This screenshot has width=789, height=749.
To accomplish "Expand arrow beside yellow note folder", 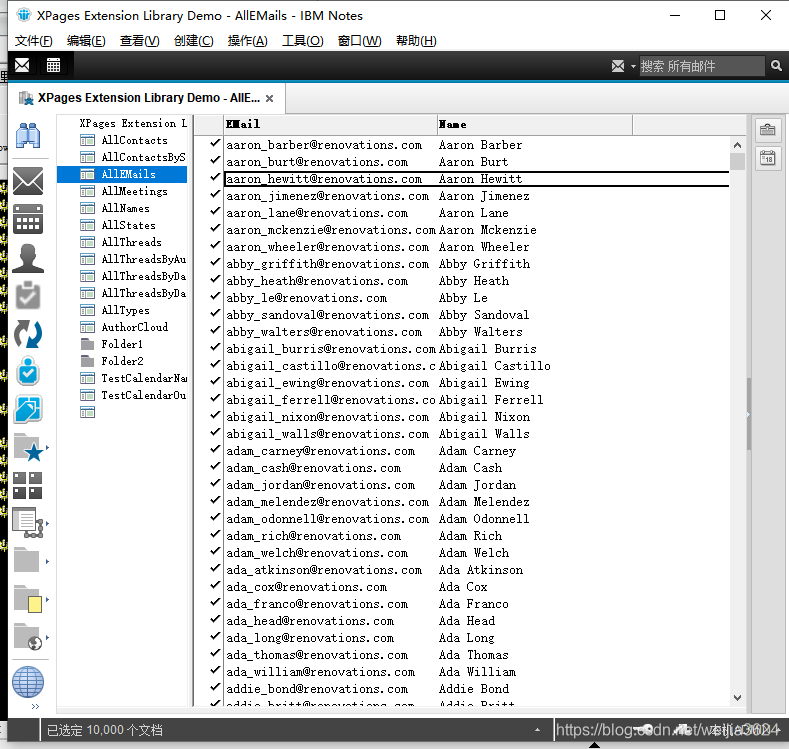I will pos(47,599).
